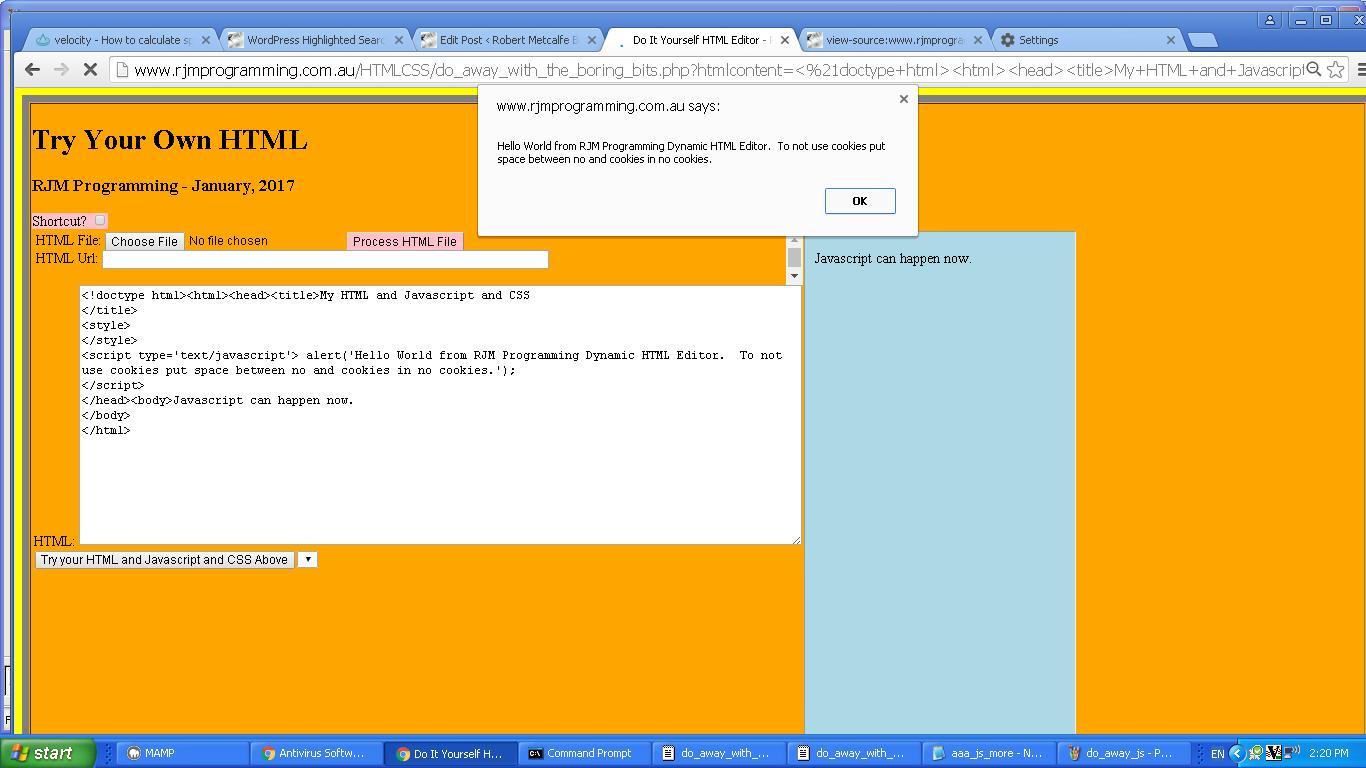The width and height of the screenshot is (1366, 768).
Task: Close the view-source tab
Action: (x=977, y=40)
